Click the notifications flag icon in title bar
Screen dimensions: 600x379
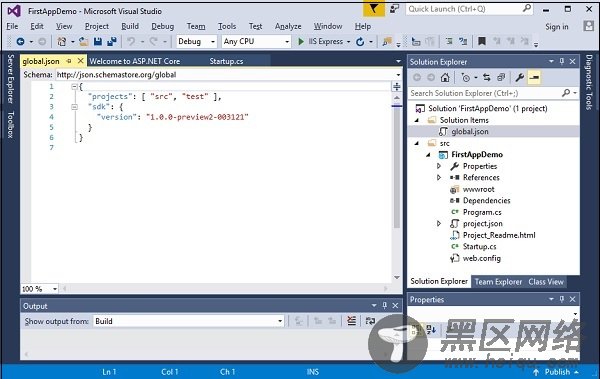(x=373, y=9)
